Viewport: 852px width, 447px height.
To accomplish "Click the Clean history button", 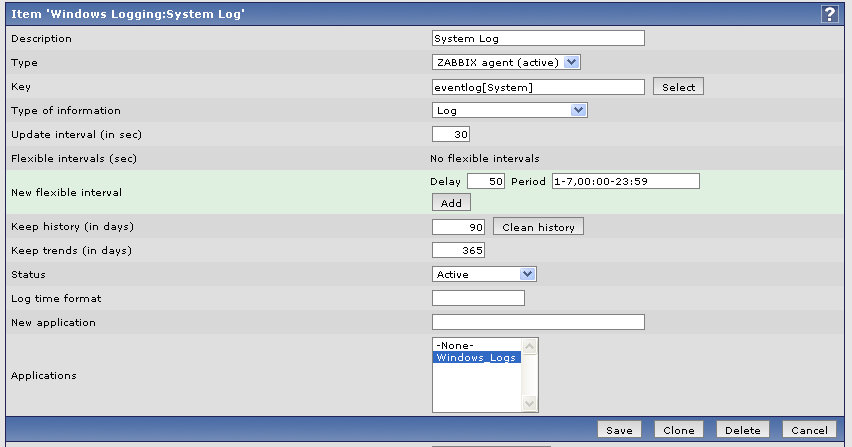I will (538, 226).
